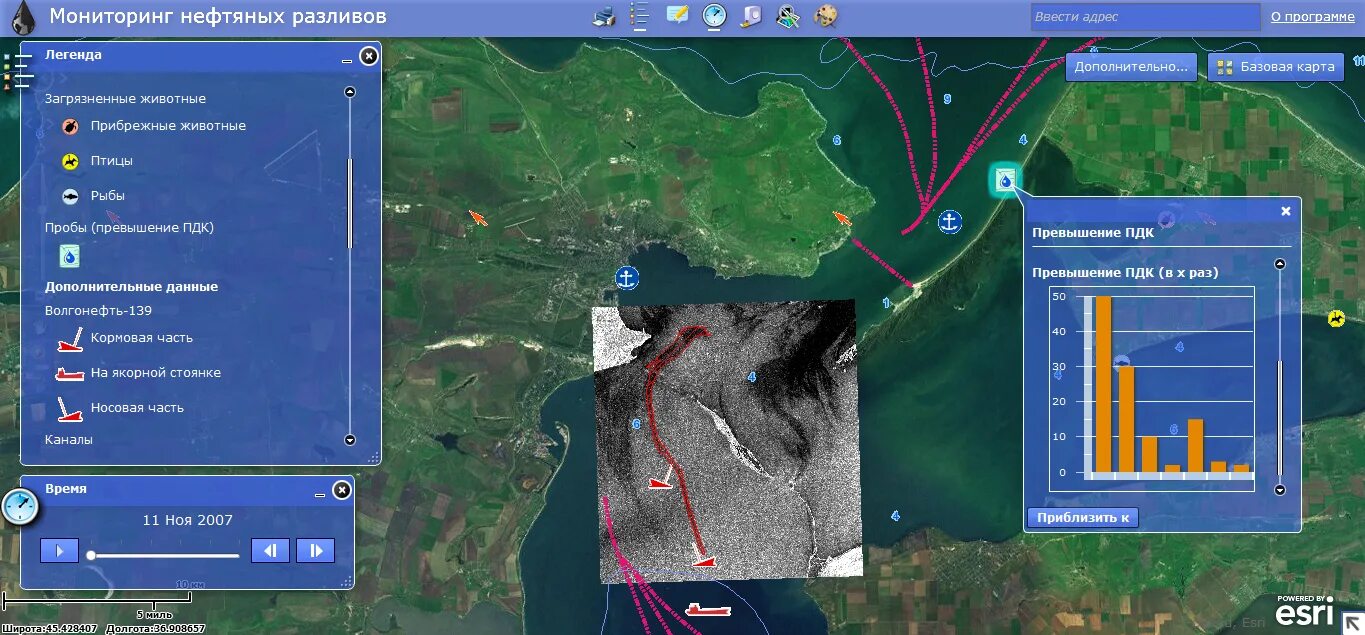Click the Print widget icon
Screen dimensions: 1365x635
(603, 15)
